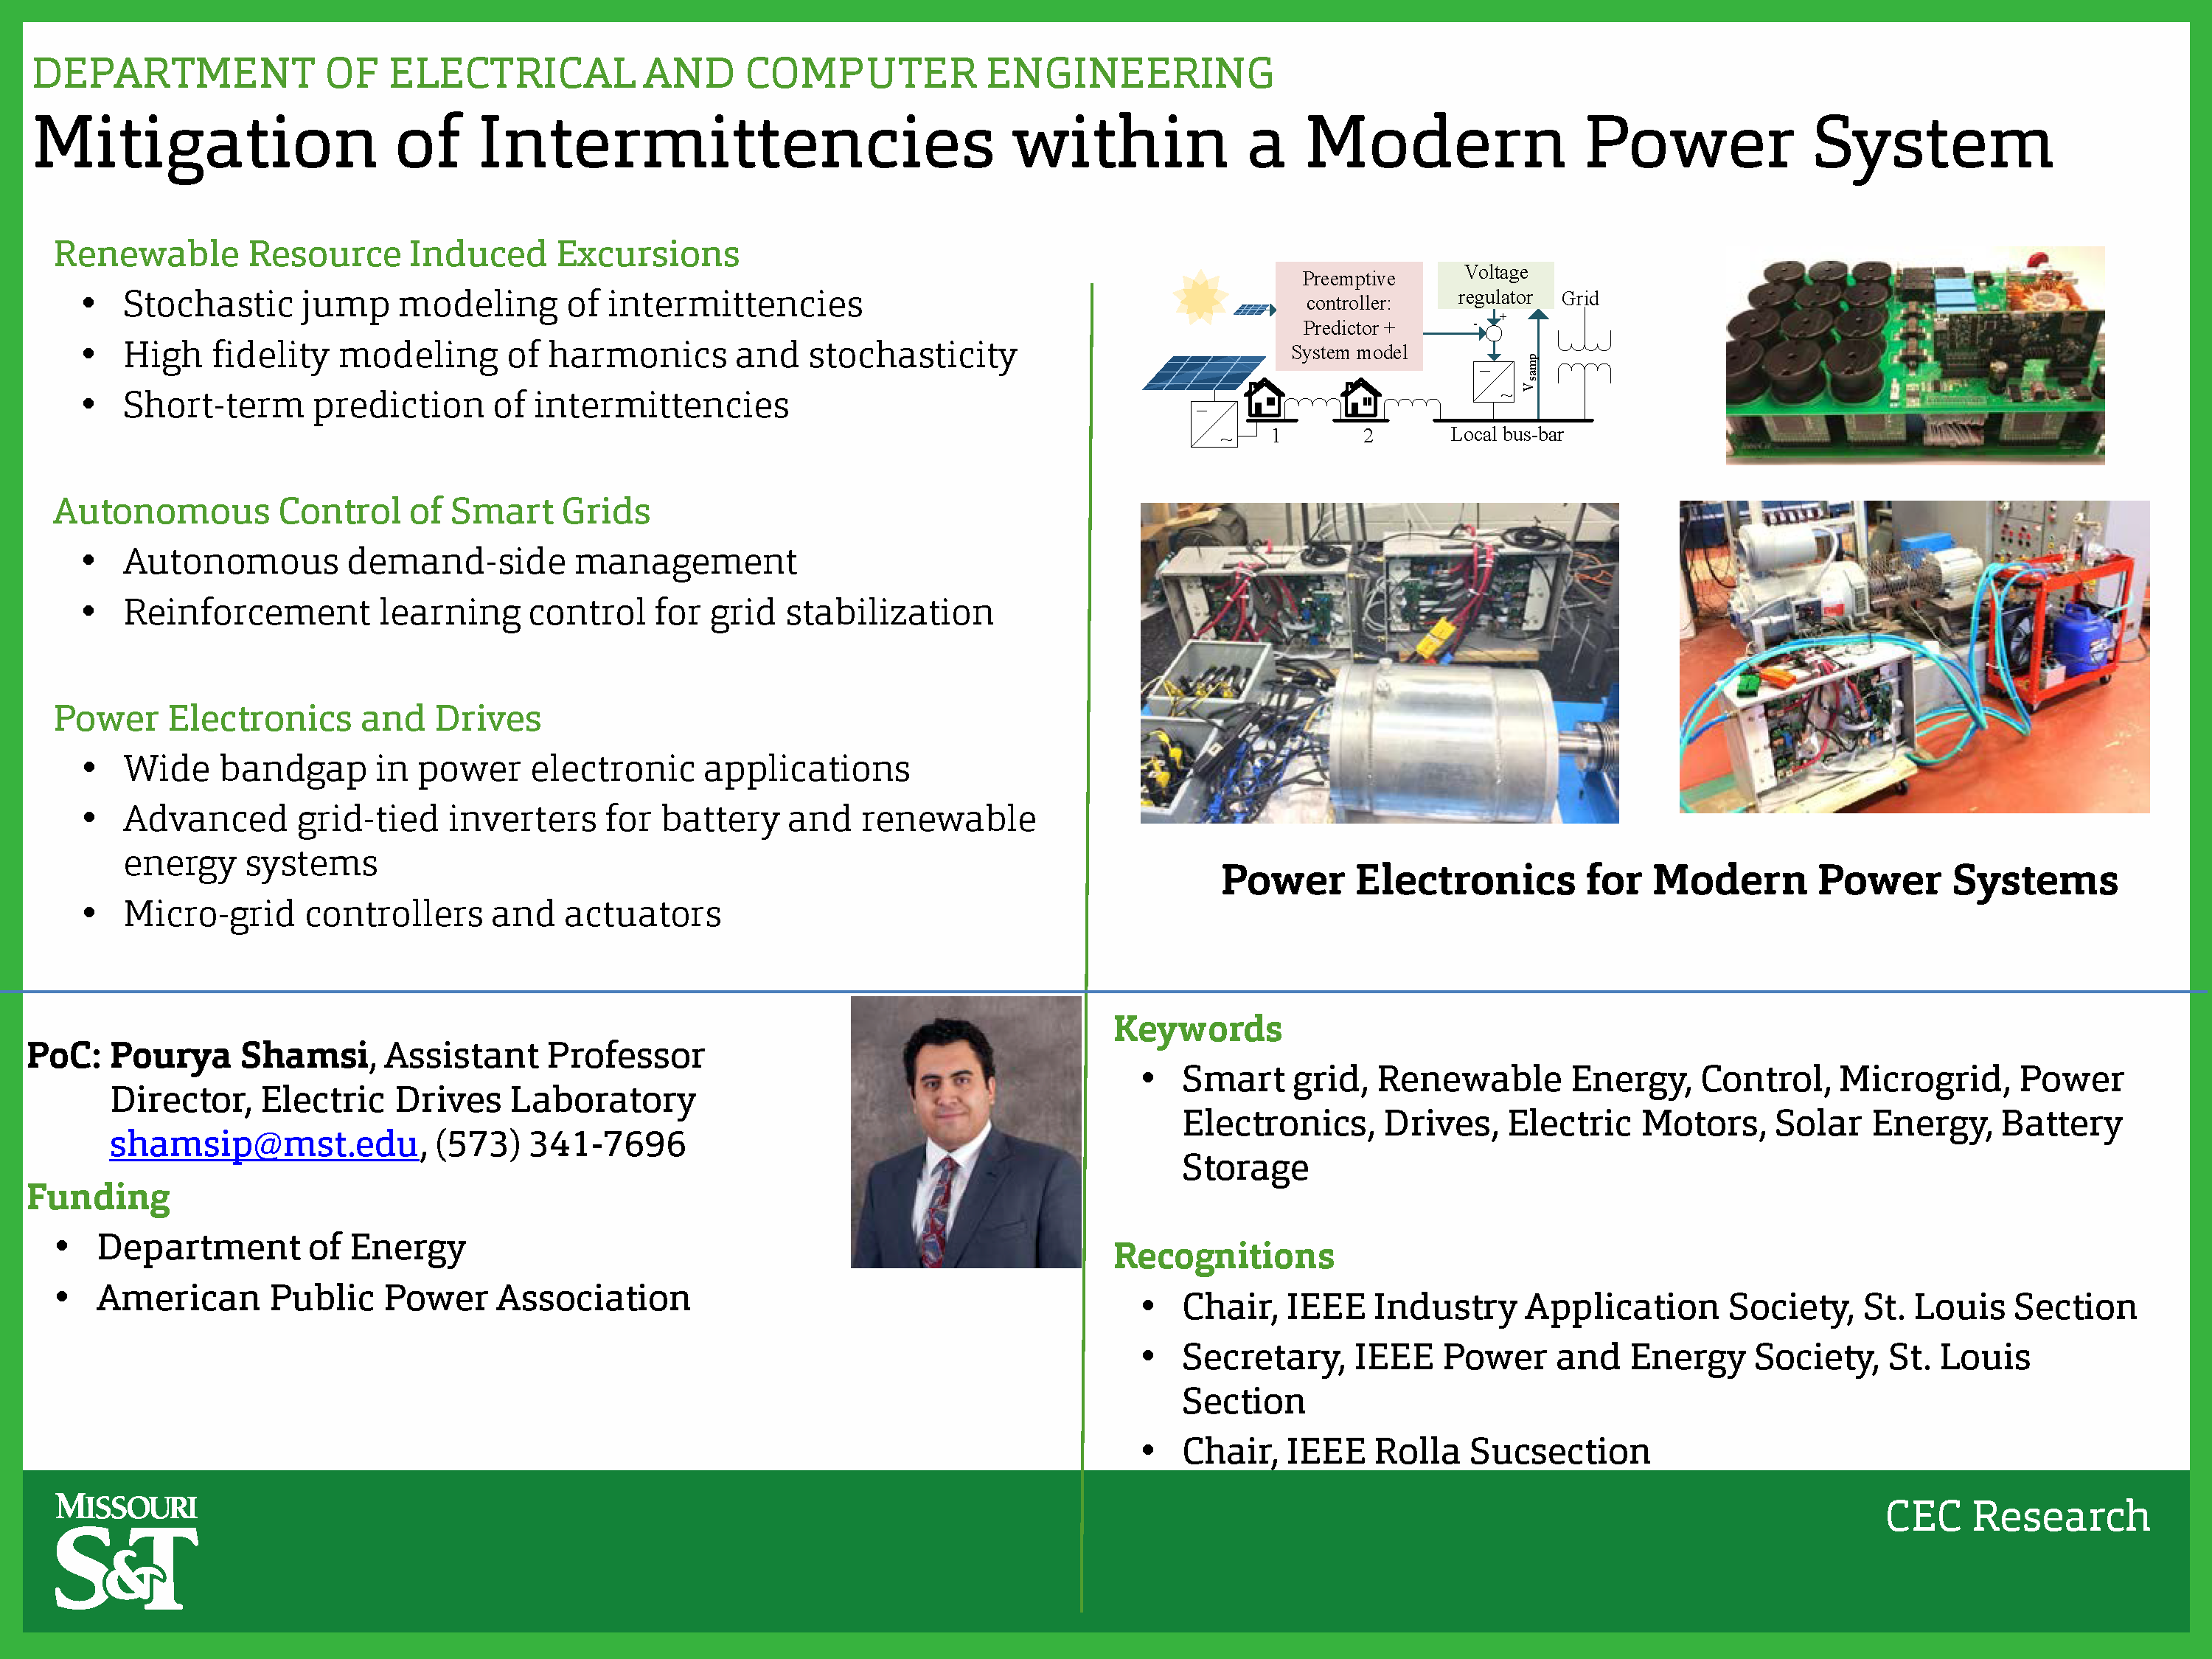
Task: Click 'Autonomous demand-side management' bullet
Action: (460, 562)
